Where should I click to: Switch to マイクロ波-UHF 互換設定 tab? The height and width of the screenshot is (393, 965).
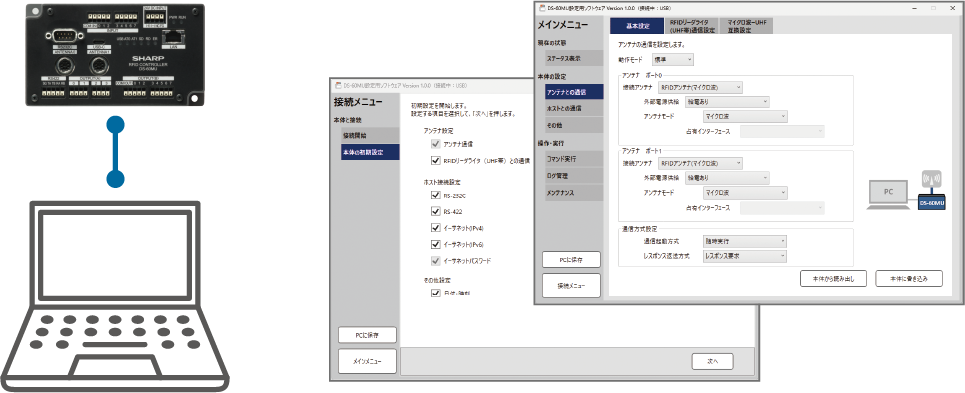pos(746,26)
